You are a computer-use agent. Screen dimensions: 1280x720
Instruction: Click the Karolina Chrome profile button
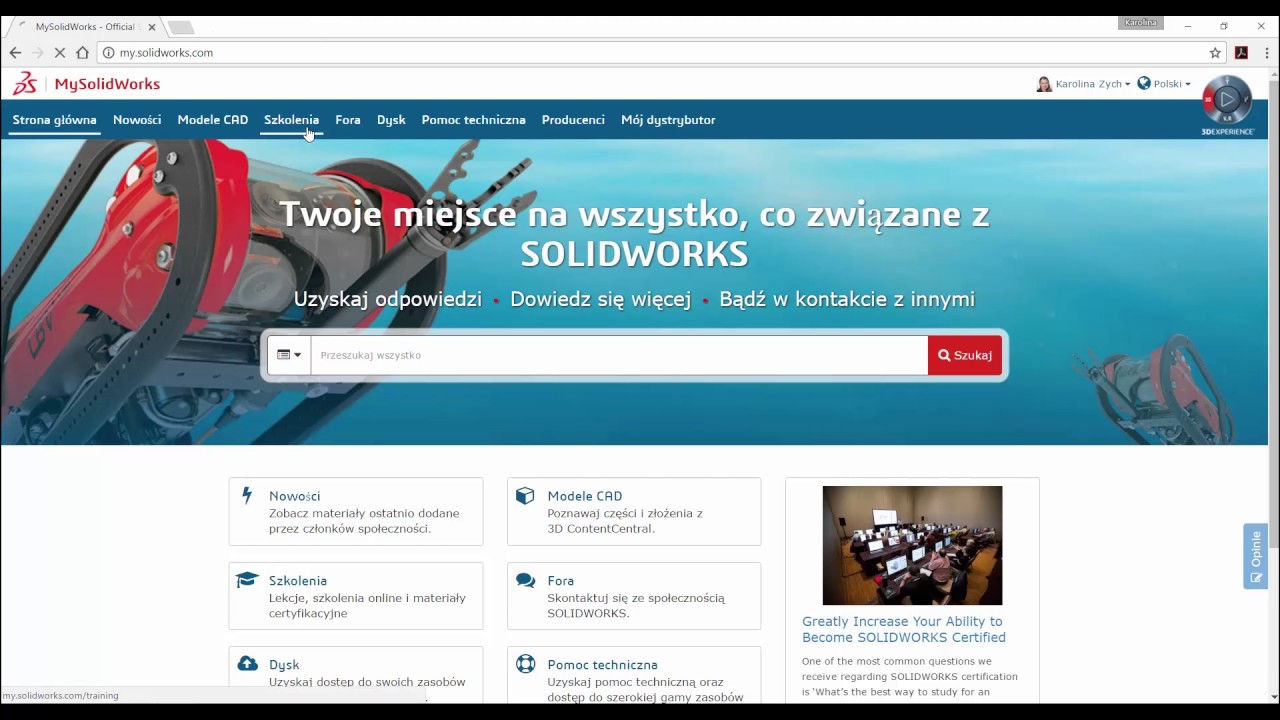click(1141, 23)
